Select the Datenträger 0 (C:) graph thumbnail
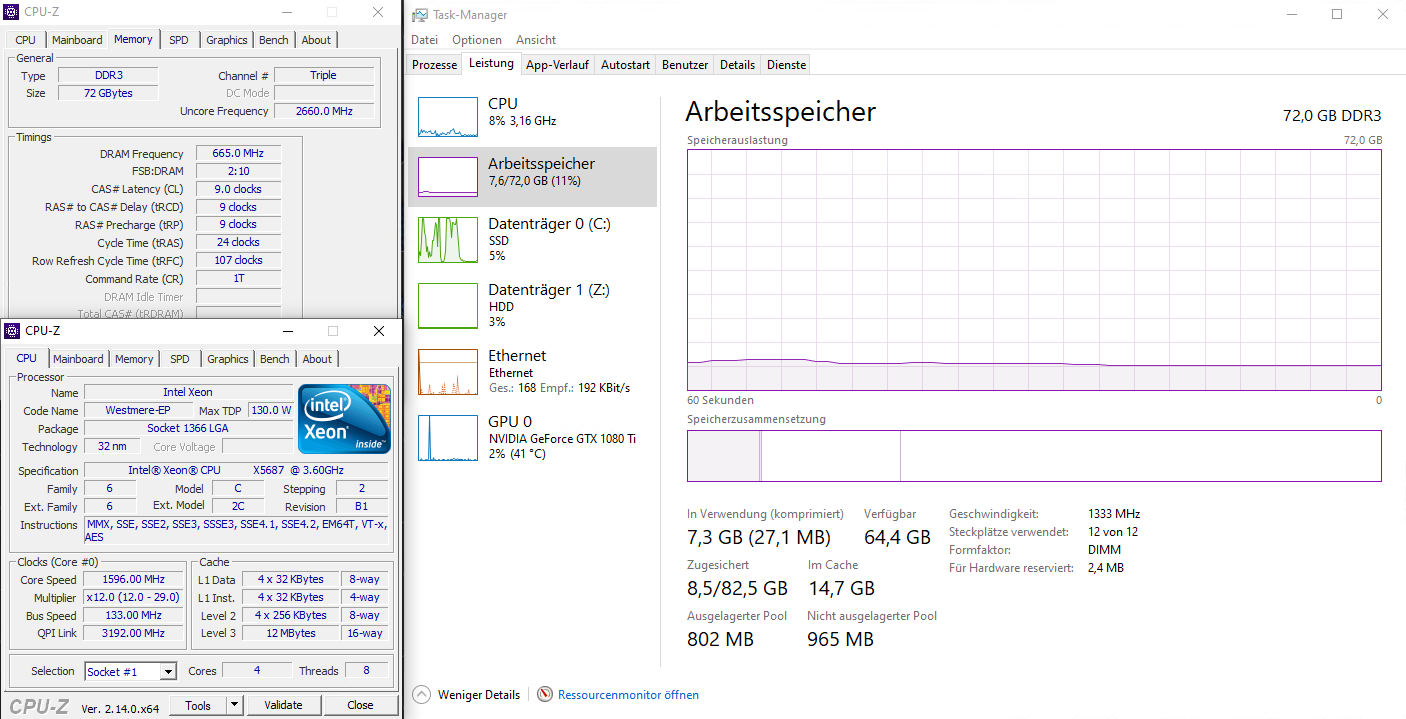Image resolution: width=1406 pixels, height=719 pixels. 448,240
